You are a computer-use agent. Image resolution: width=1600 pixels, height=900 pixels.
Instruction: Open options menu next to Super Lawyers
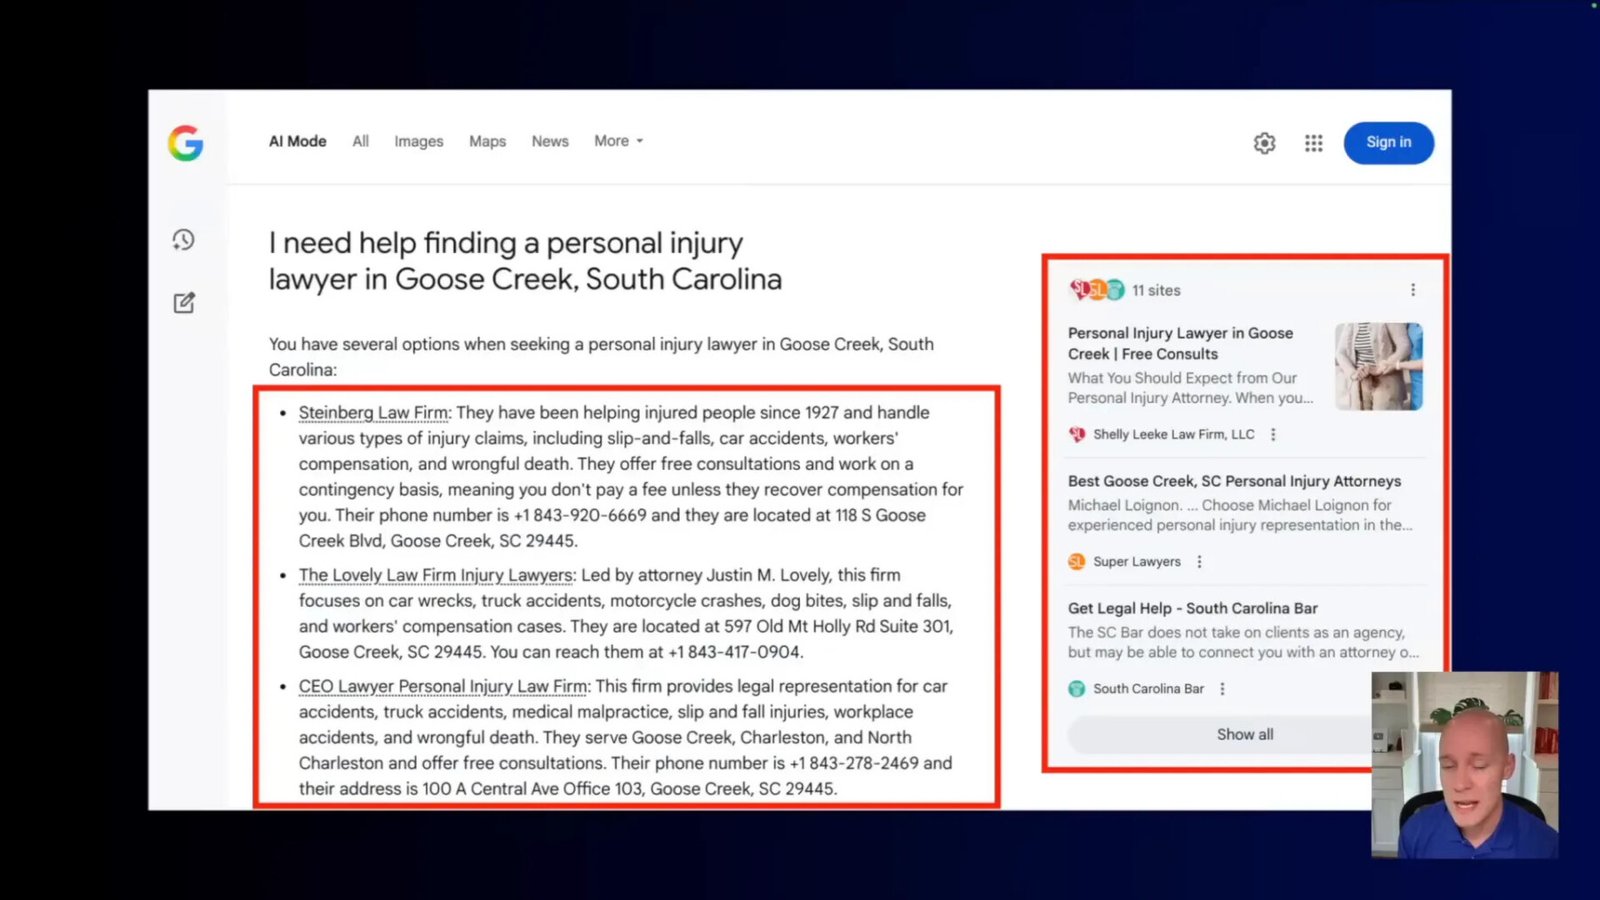[x=1199, y=562]
